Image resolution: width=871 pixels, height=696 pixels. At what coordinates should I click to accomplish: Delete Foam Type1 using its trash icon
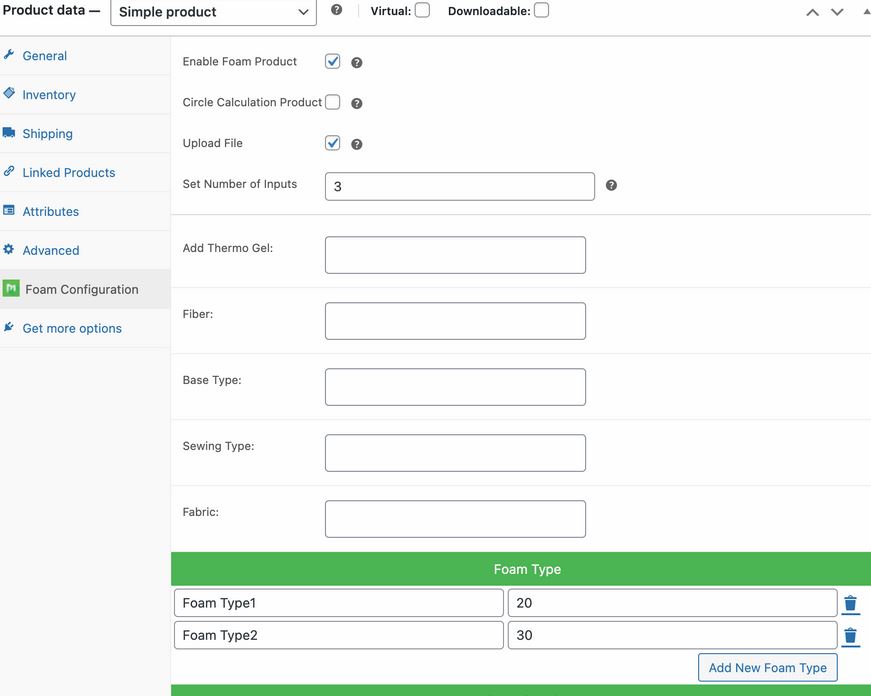coord(851,602)
